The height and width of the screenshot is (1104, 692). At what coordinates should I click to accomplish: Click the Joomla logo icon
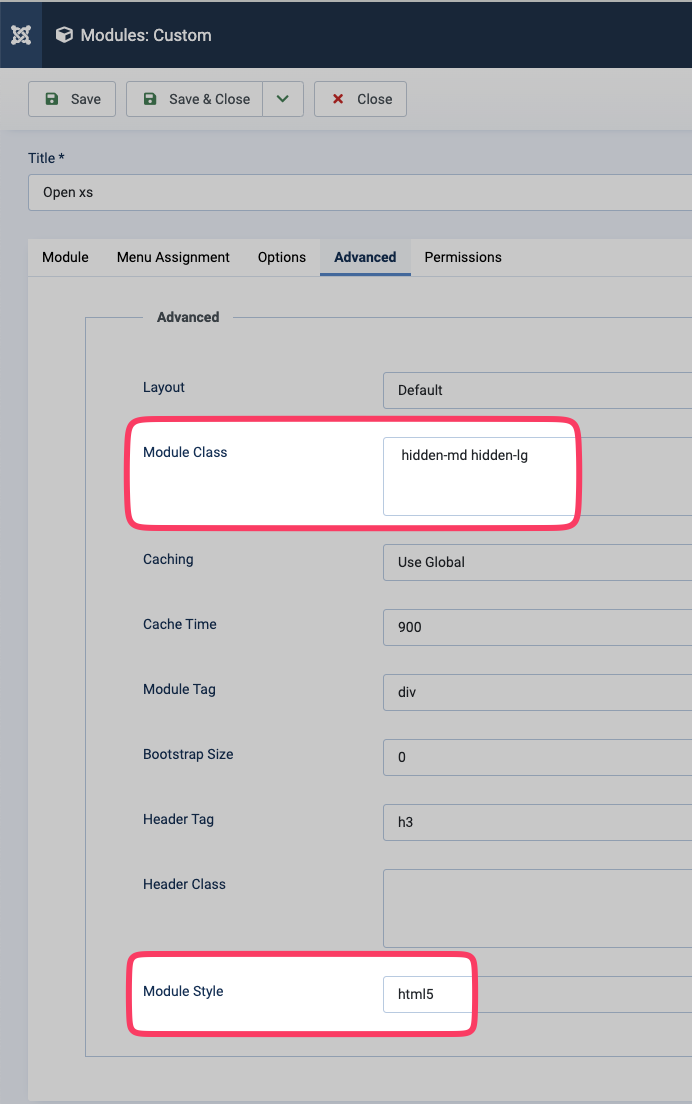21,35
